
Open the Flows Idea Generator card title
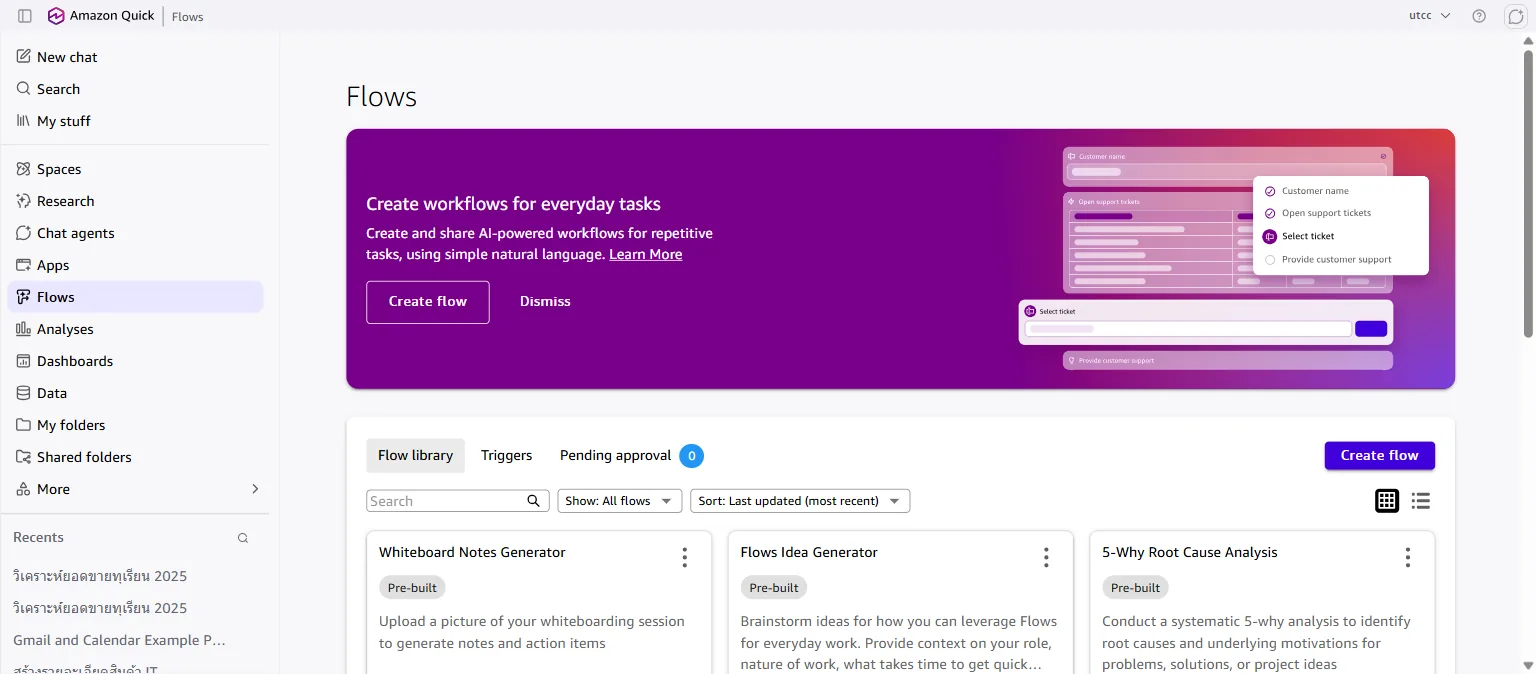[809, 552]
